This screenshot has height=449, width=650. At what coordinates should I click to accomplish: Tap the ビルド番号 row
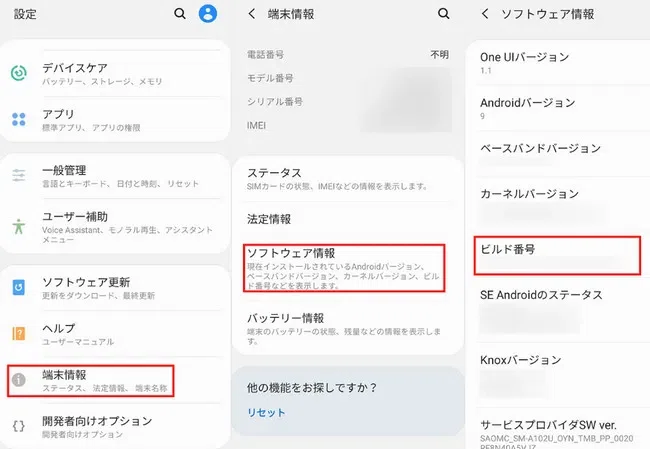557,255
